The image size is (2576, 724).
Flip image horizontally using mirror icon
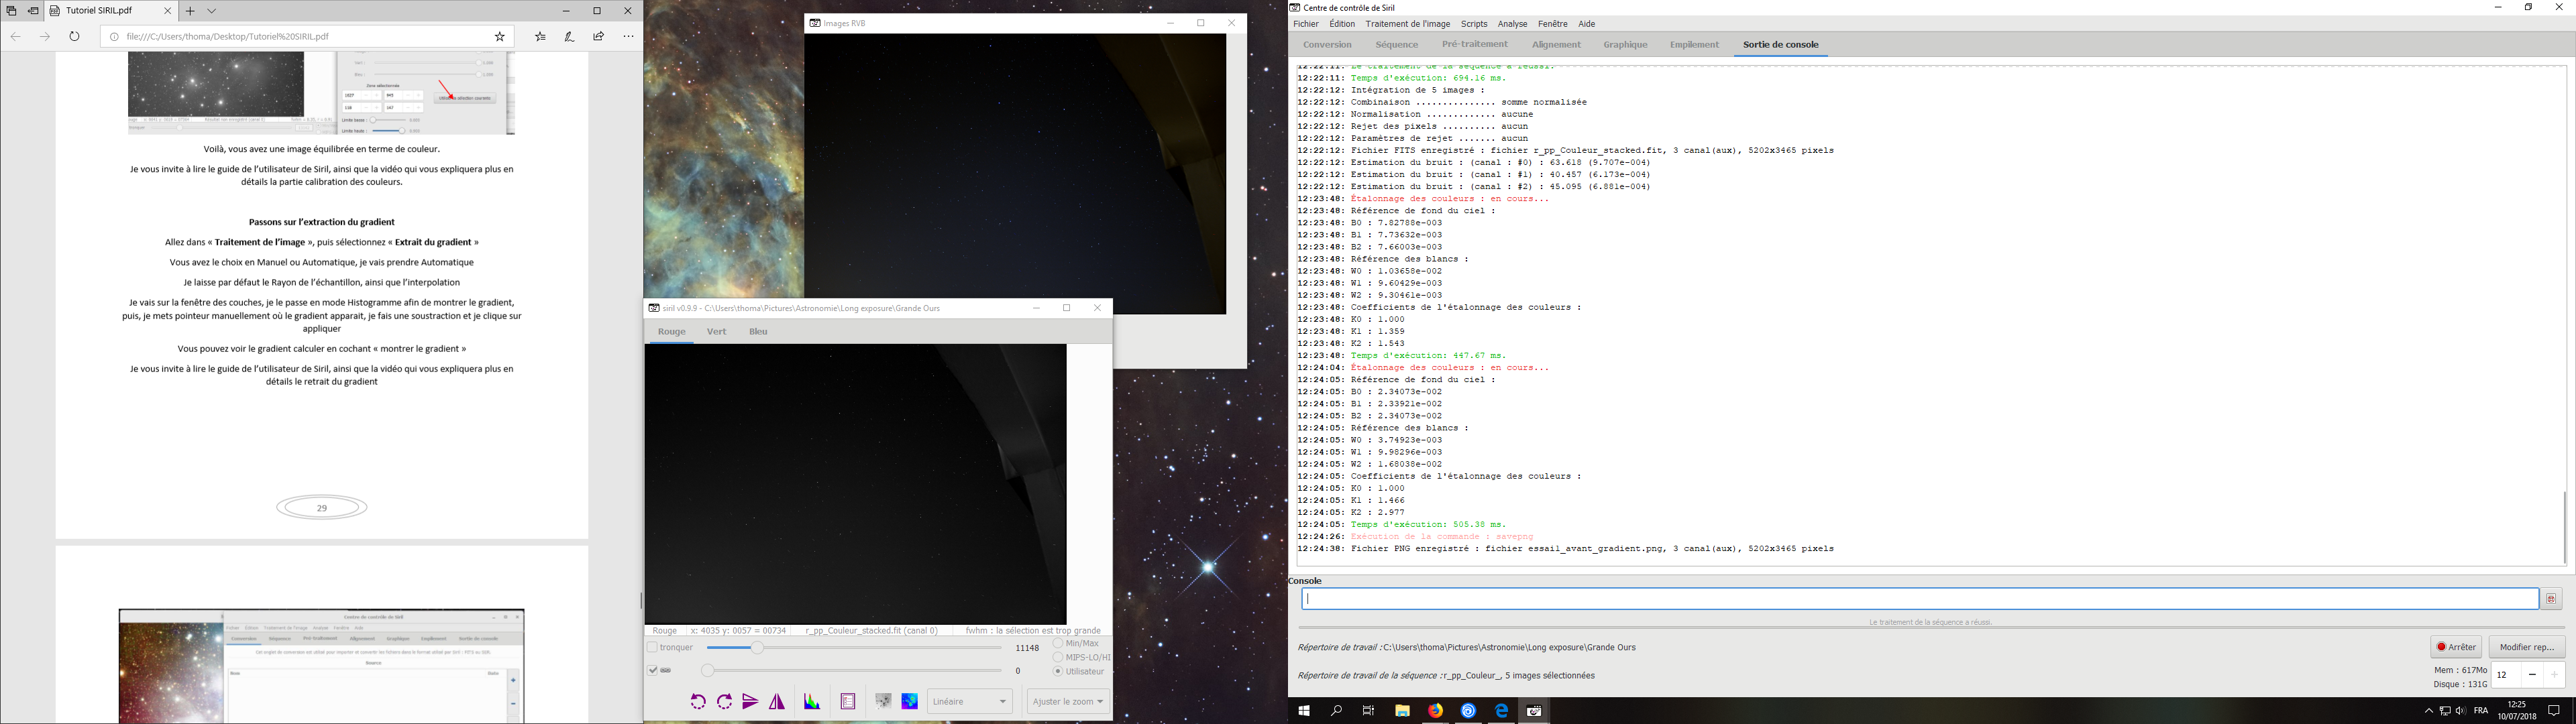point(777,702)
